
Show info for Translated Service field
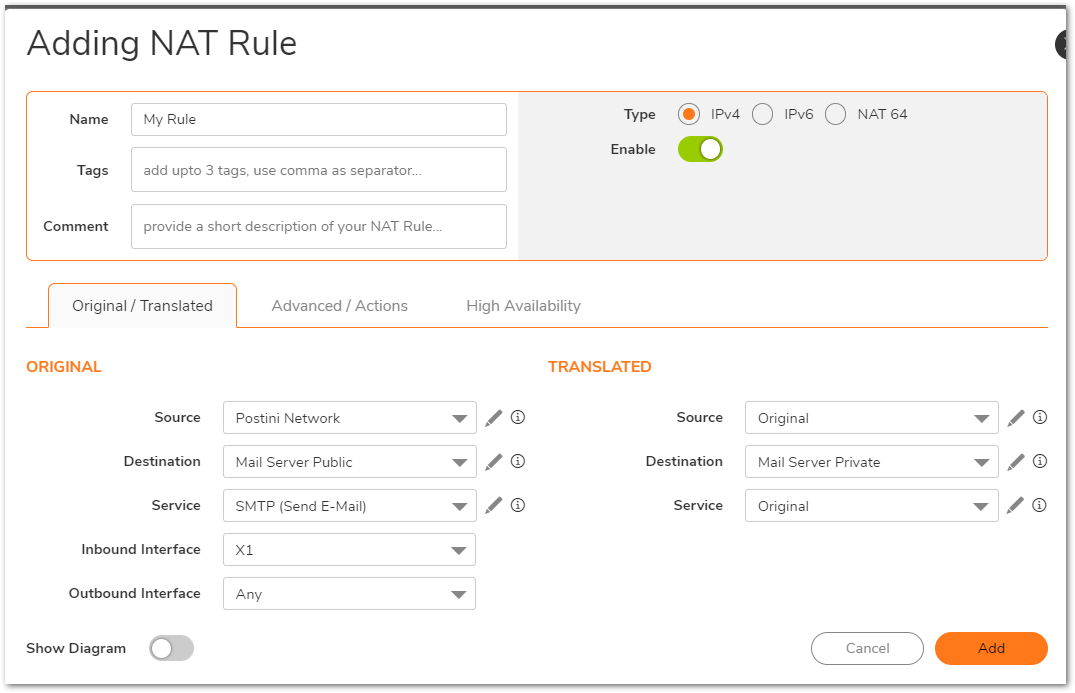[1040, 505]
